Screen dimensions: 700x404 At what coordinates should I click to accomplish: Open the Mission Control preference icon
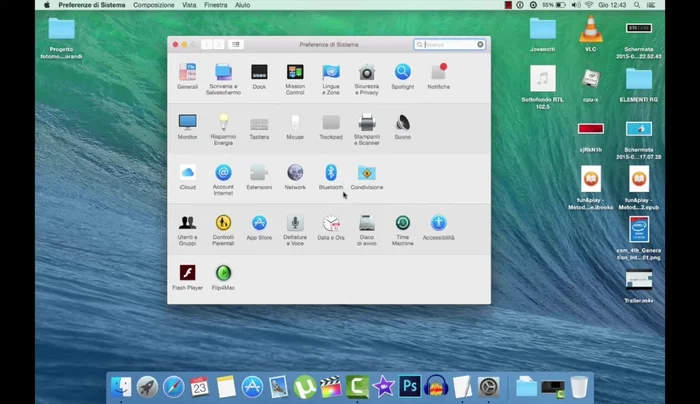(x=295, y=73)
